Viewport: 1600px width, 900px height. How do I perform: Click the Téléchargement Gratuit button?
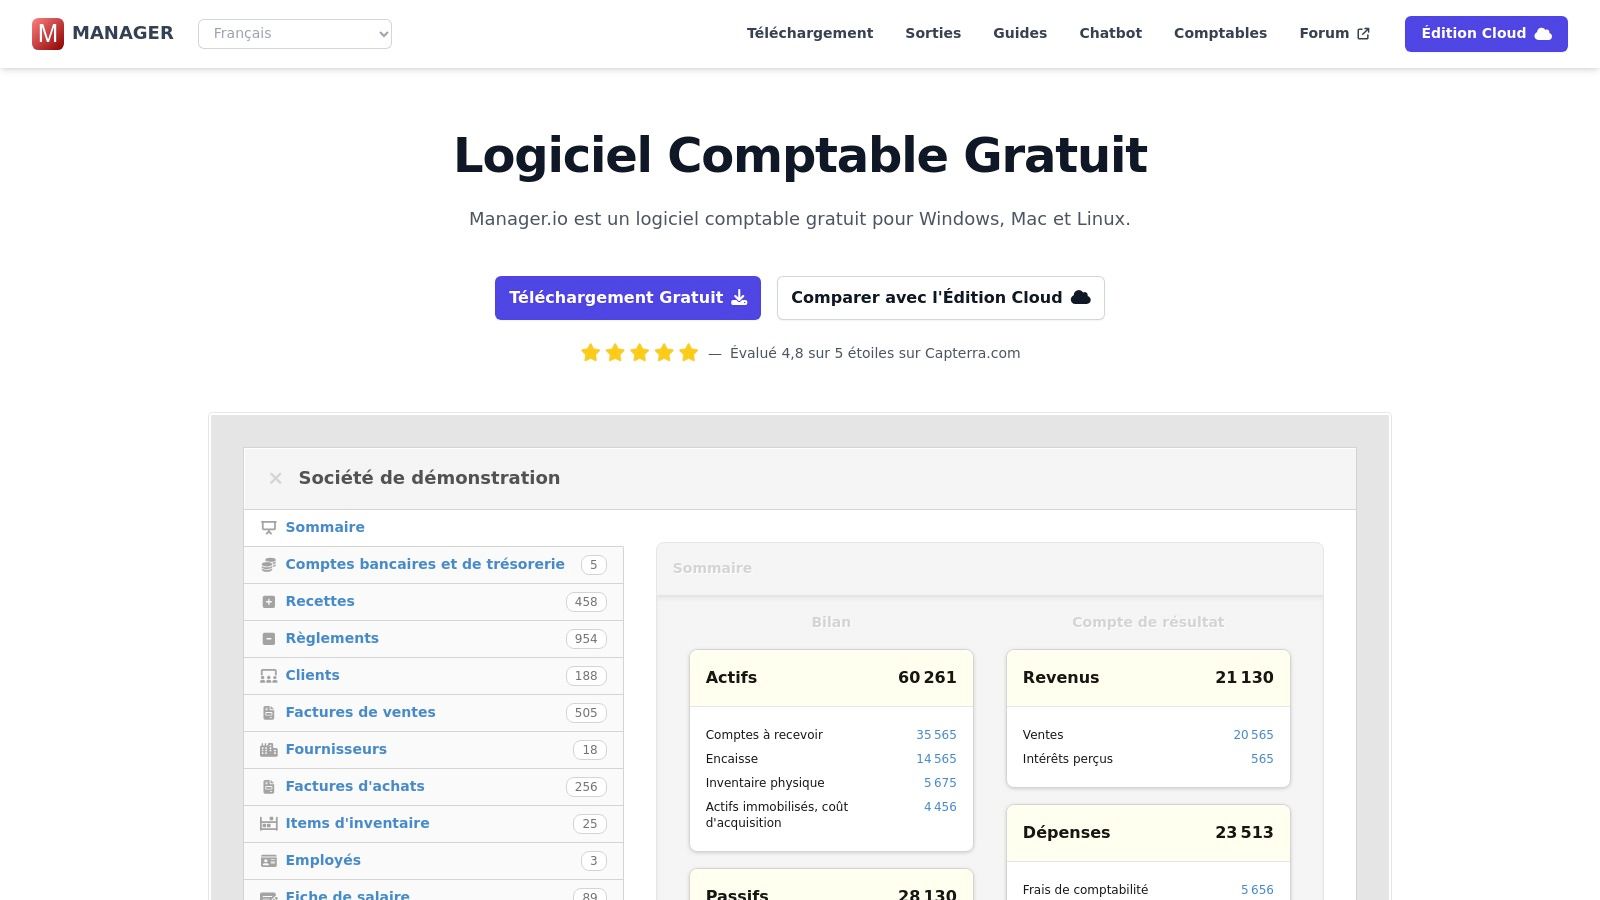coord(628,298)
